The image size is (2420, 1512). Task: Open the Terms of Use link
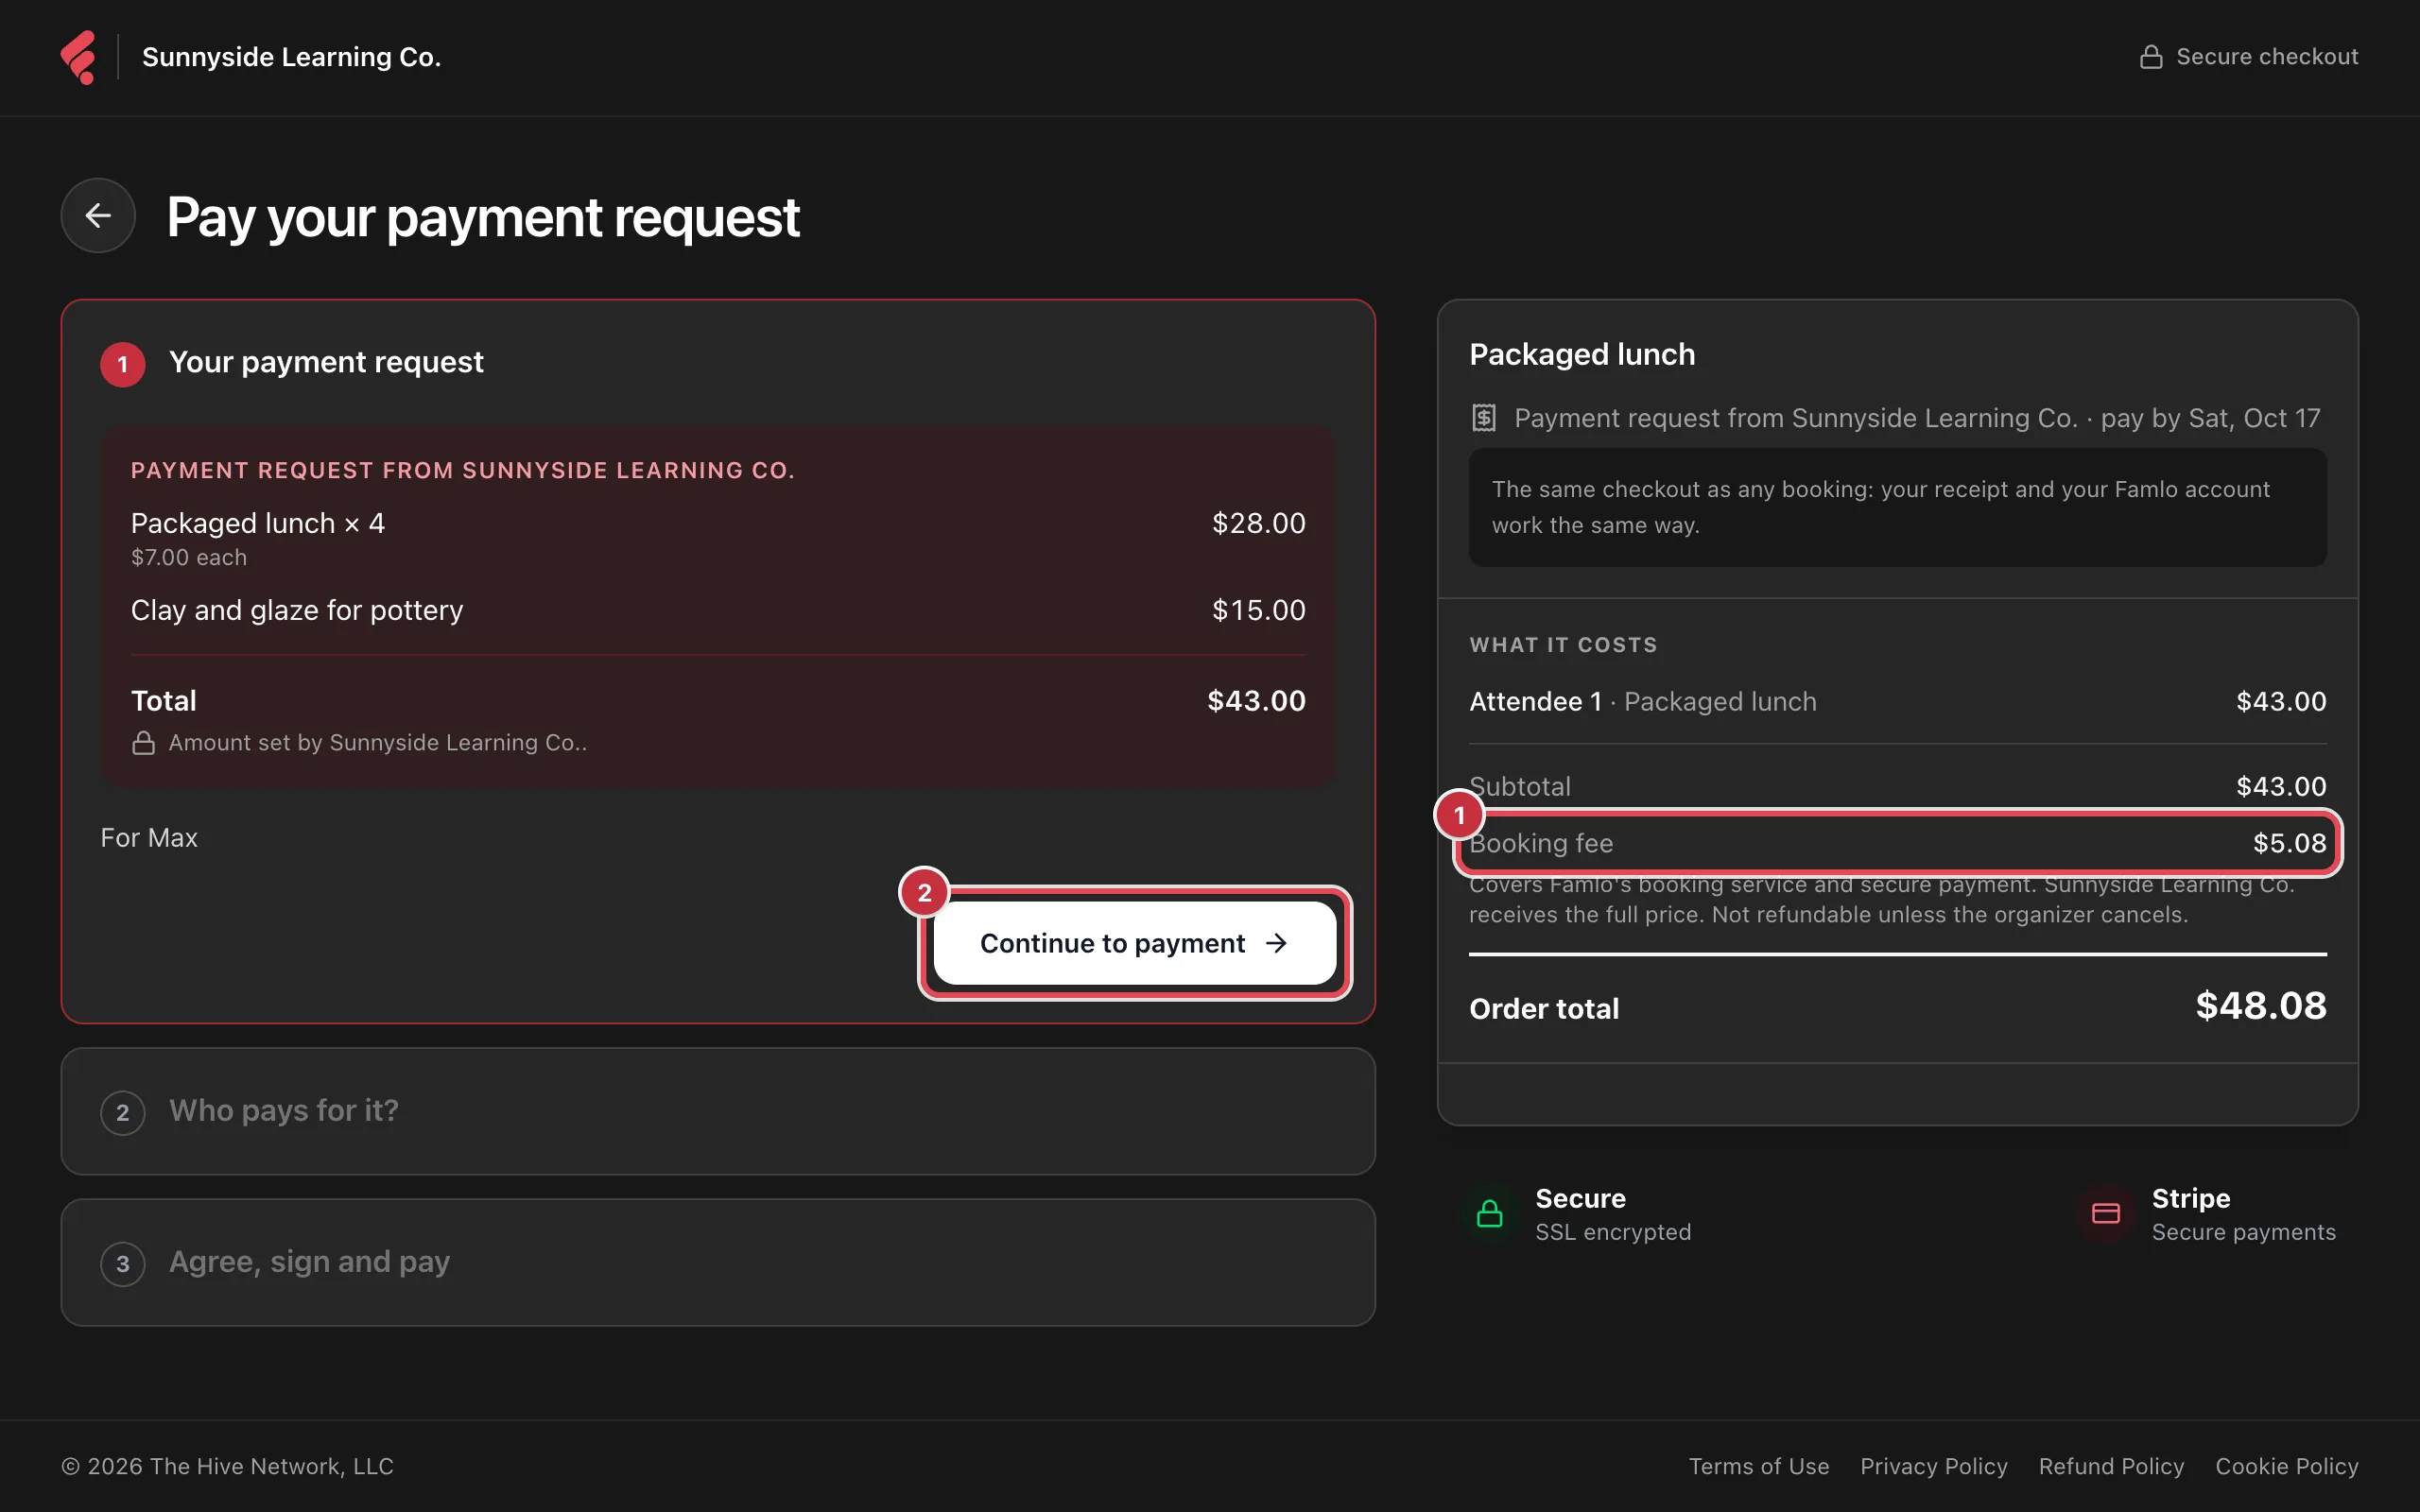coord(1759,1466)
